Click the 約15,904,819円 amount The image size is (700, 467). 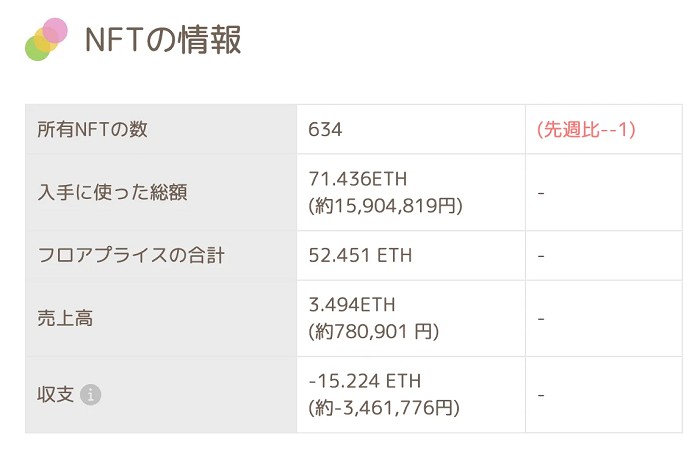click(386, 205)
